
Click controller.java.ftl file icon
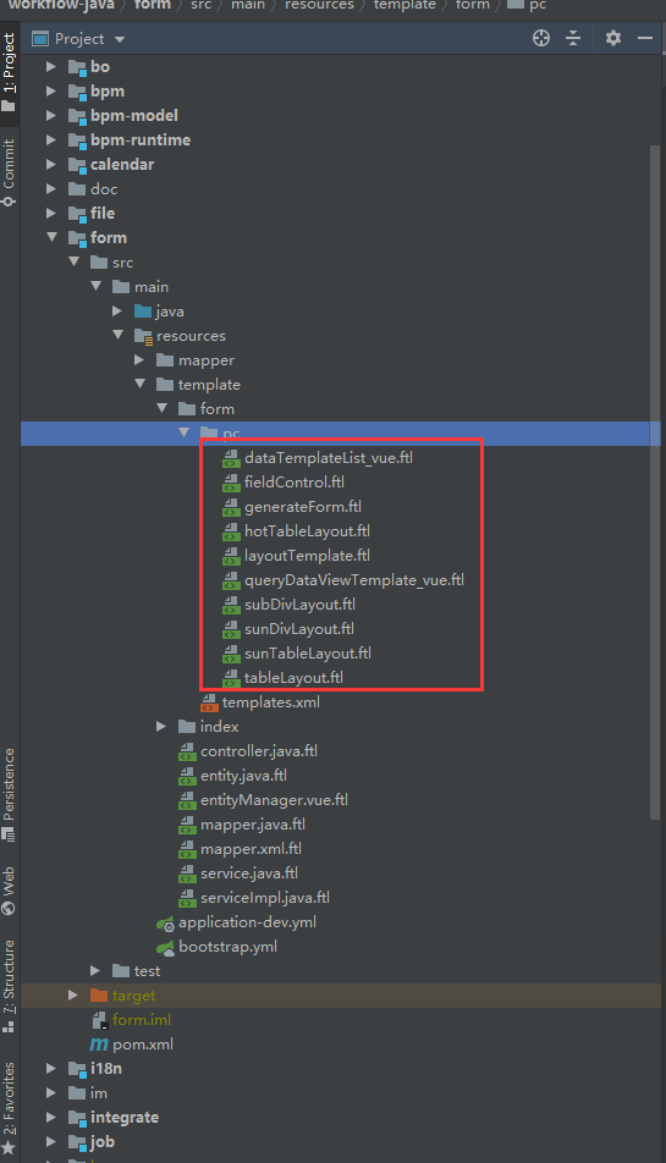click(x=188, y=752)
